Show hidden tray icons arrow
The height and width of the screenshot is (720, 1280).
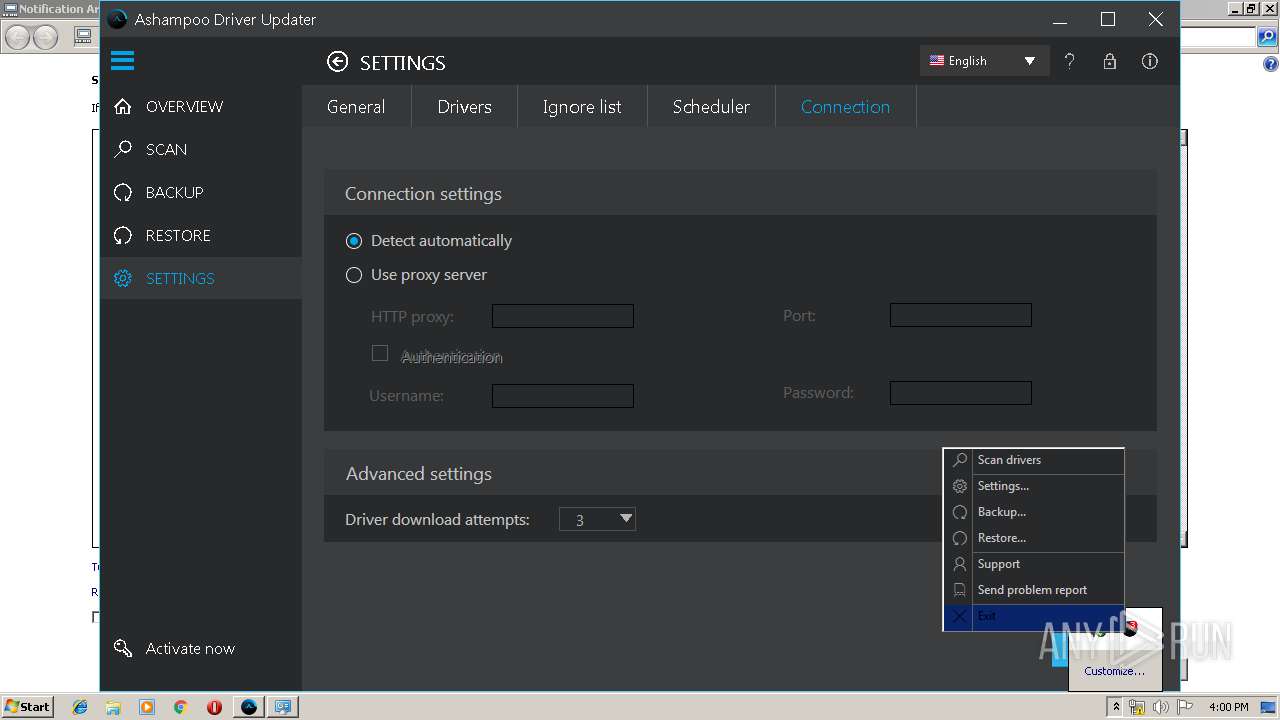point(1116,707)
